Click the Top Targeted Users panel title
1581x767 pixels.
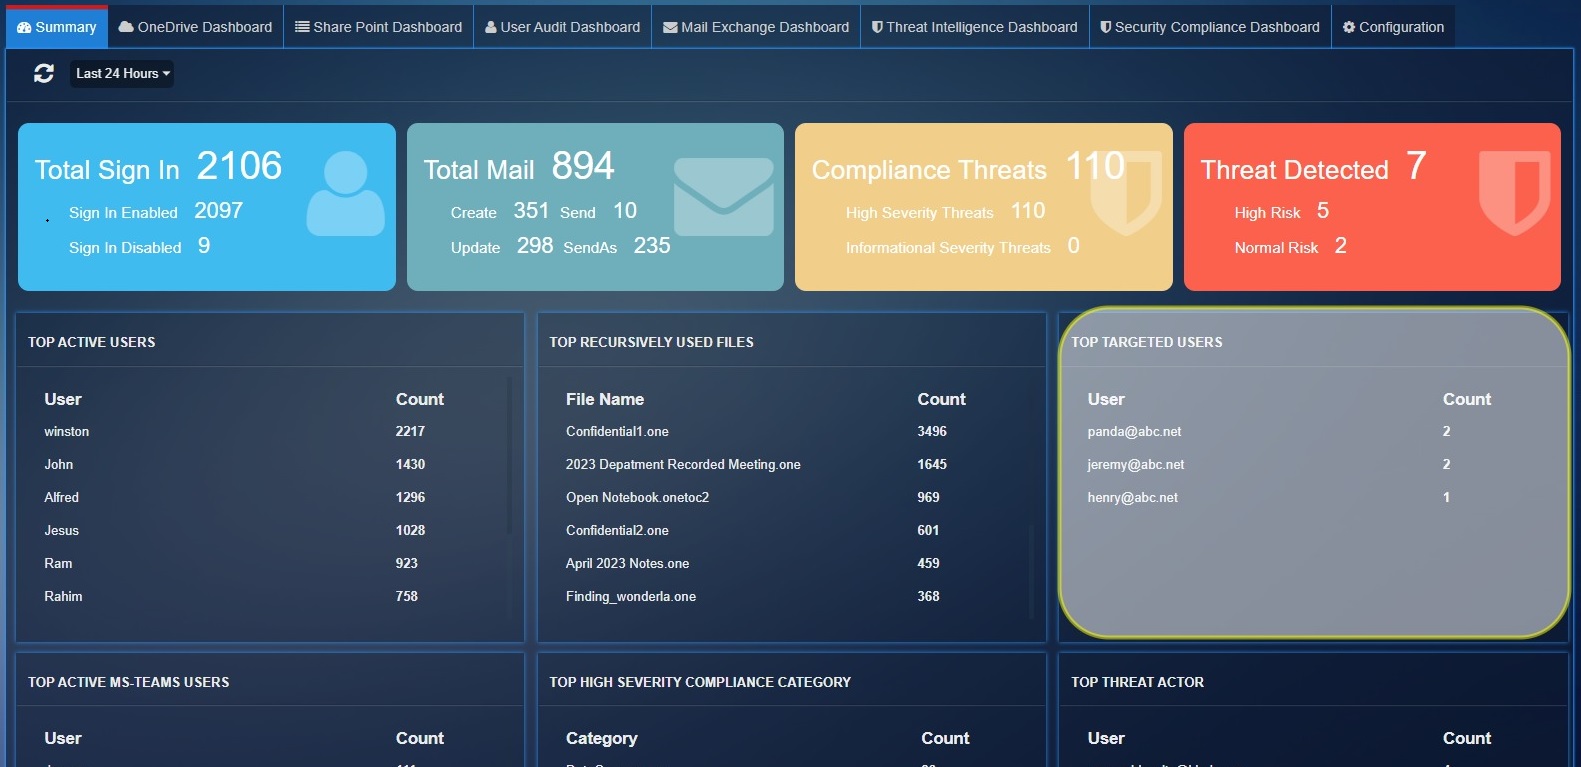click(x=1147, y=342)
